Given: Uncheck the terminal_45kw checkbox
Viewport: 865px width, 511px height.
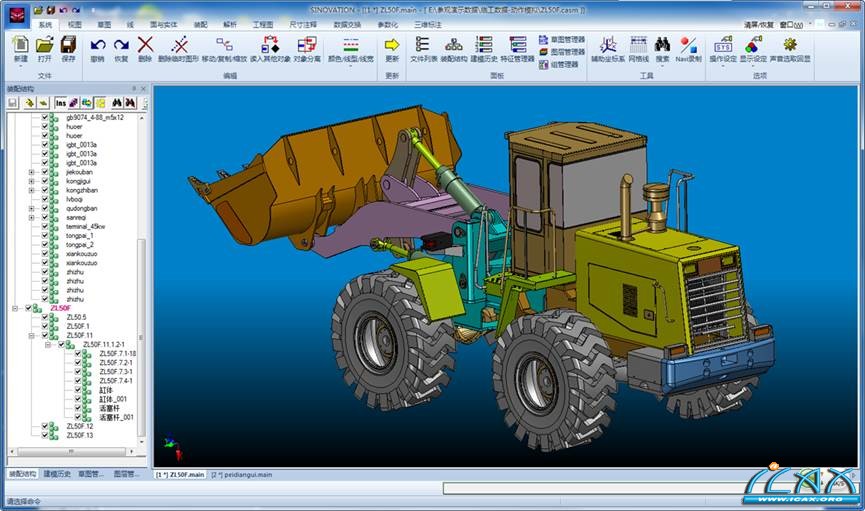Looking at the screenshot, I should click(45, 226).
